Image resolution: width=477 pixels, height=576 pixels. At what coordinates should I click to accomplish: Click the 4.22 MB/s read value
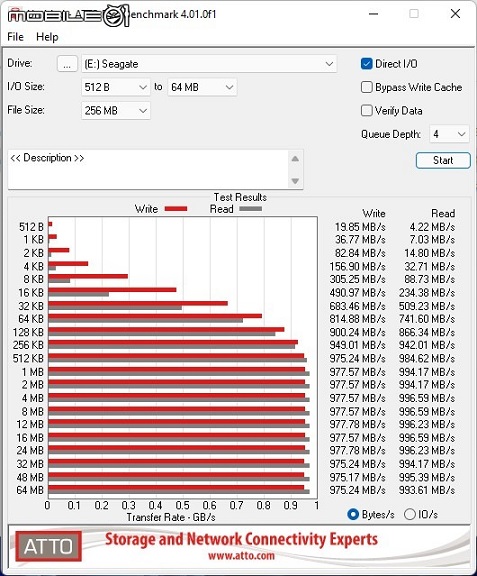coord(432,227)
